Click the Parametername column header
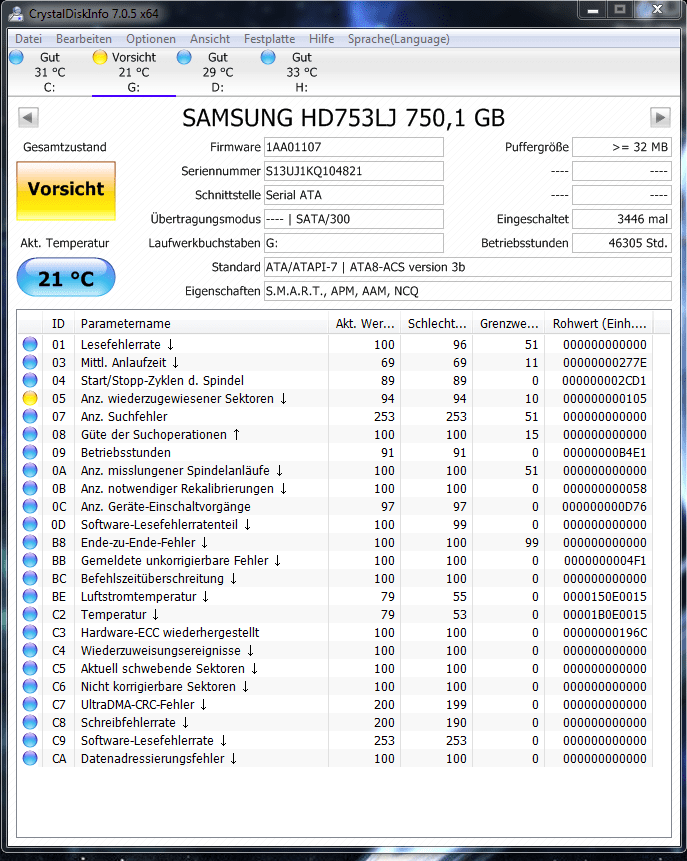 (201, 323)
